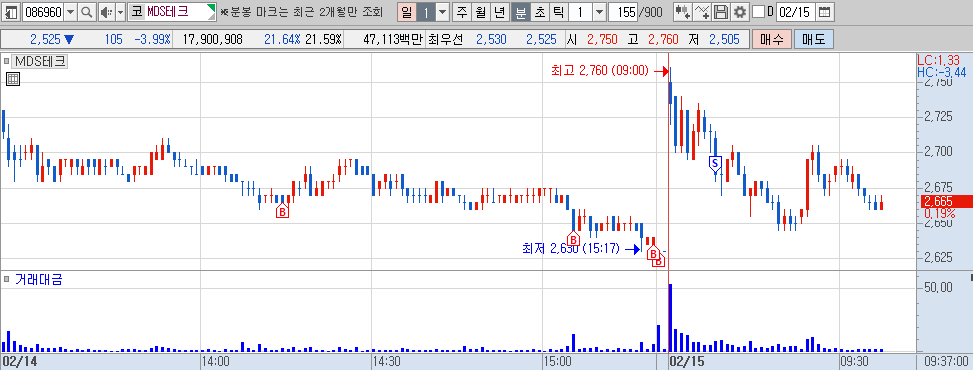The width and height of the screenshot is (973, 370).
Task: Click the data table grid icon under MDS테크
Action: 13,79
